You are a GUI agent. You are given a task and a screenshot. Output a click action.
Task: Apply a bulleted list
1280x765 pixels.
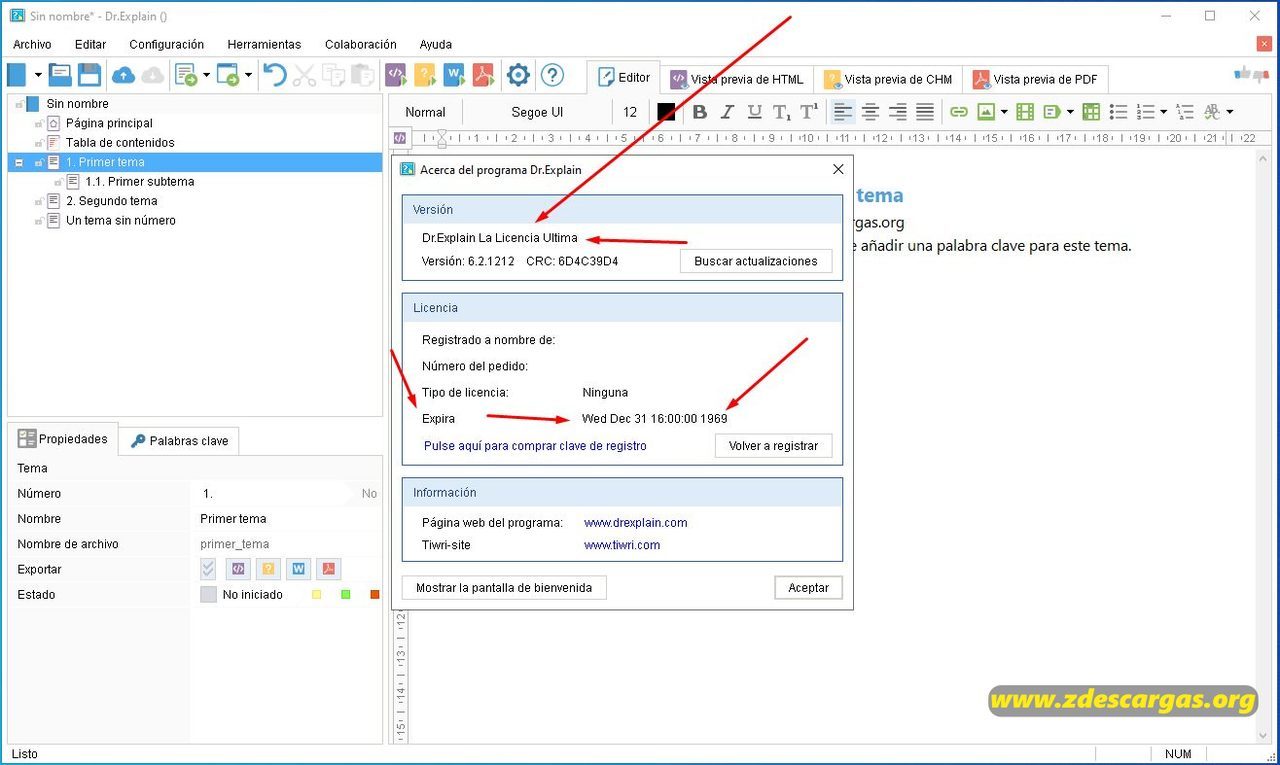[1119, 112]
